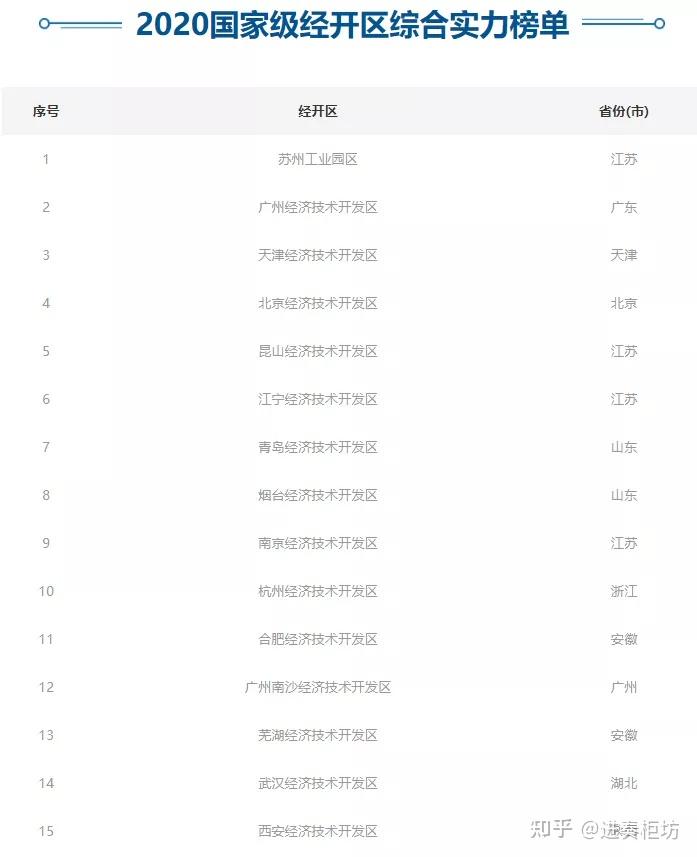
Task: Click the 天津经济技术开发区 row name
Action: point(318,255)
